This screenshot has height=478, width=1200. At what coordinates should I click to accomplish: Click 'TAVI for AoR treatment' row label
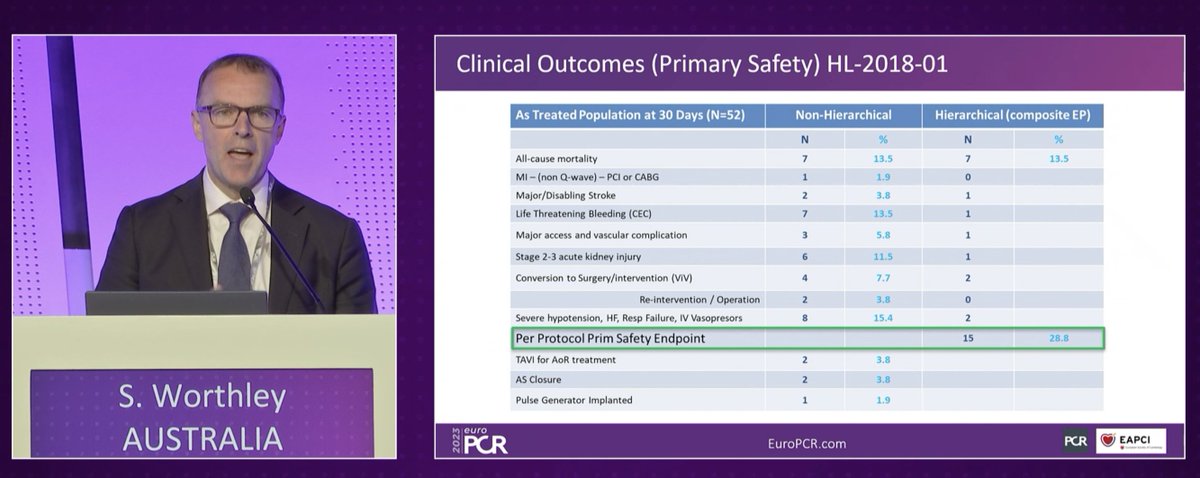tap(565, 359)
